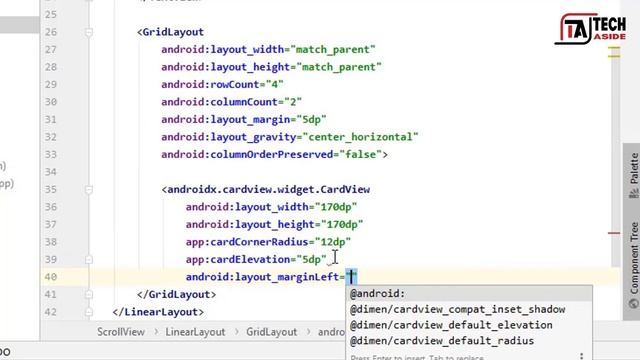This screenshot has width=640, height=360.
Task: Select ScrollView in the breadcrumb bar
Action: (121, 332)
